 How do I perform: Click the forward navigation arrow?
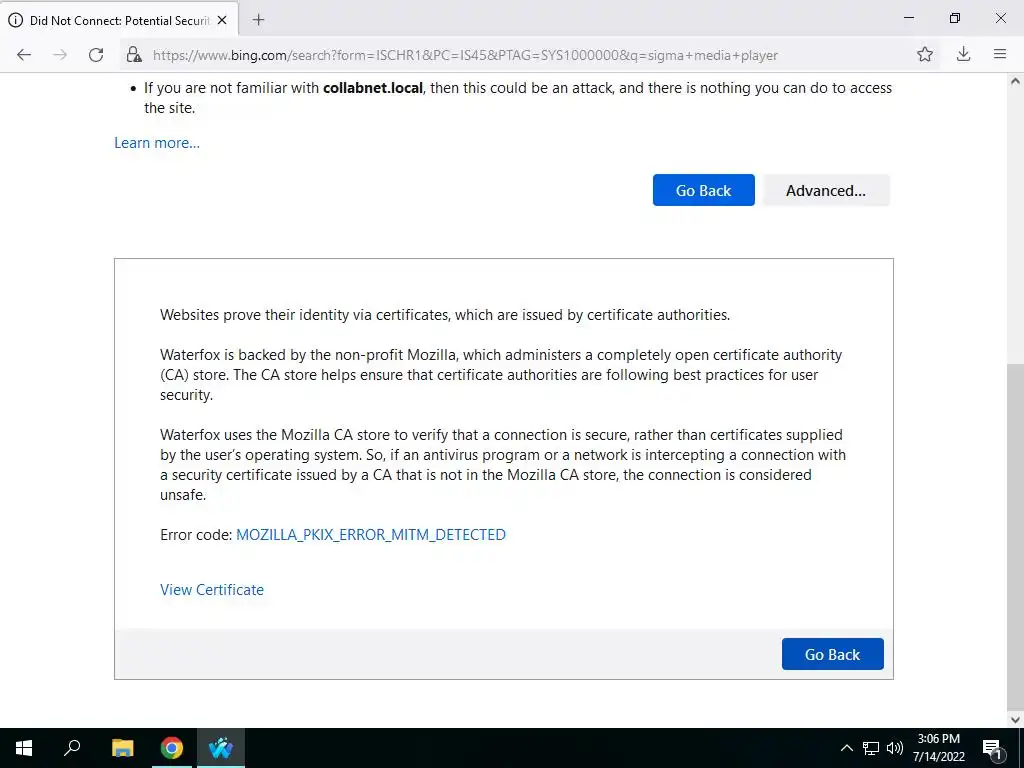coord(60,55)
